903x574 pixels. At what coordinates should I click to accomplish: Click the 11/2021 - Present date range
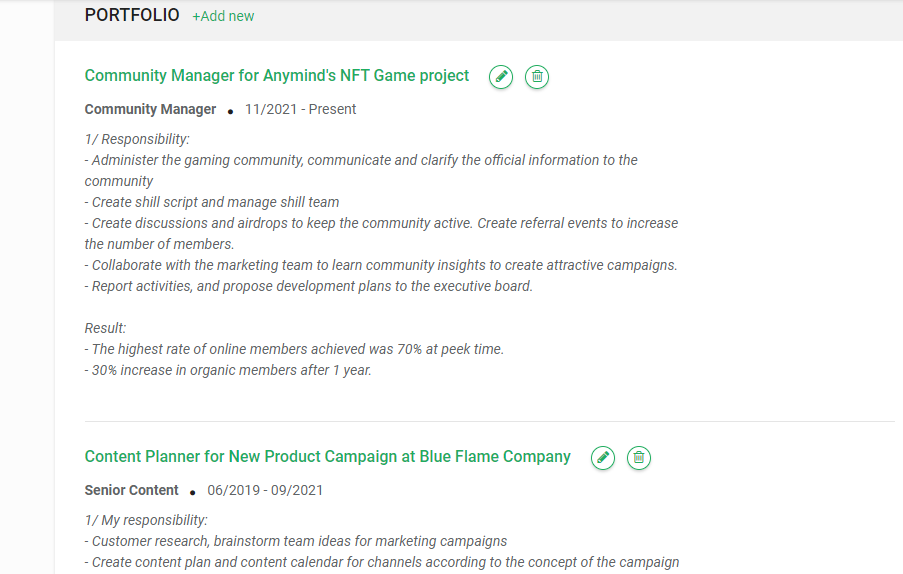pos(300,109)
